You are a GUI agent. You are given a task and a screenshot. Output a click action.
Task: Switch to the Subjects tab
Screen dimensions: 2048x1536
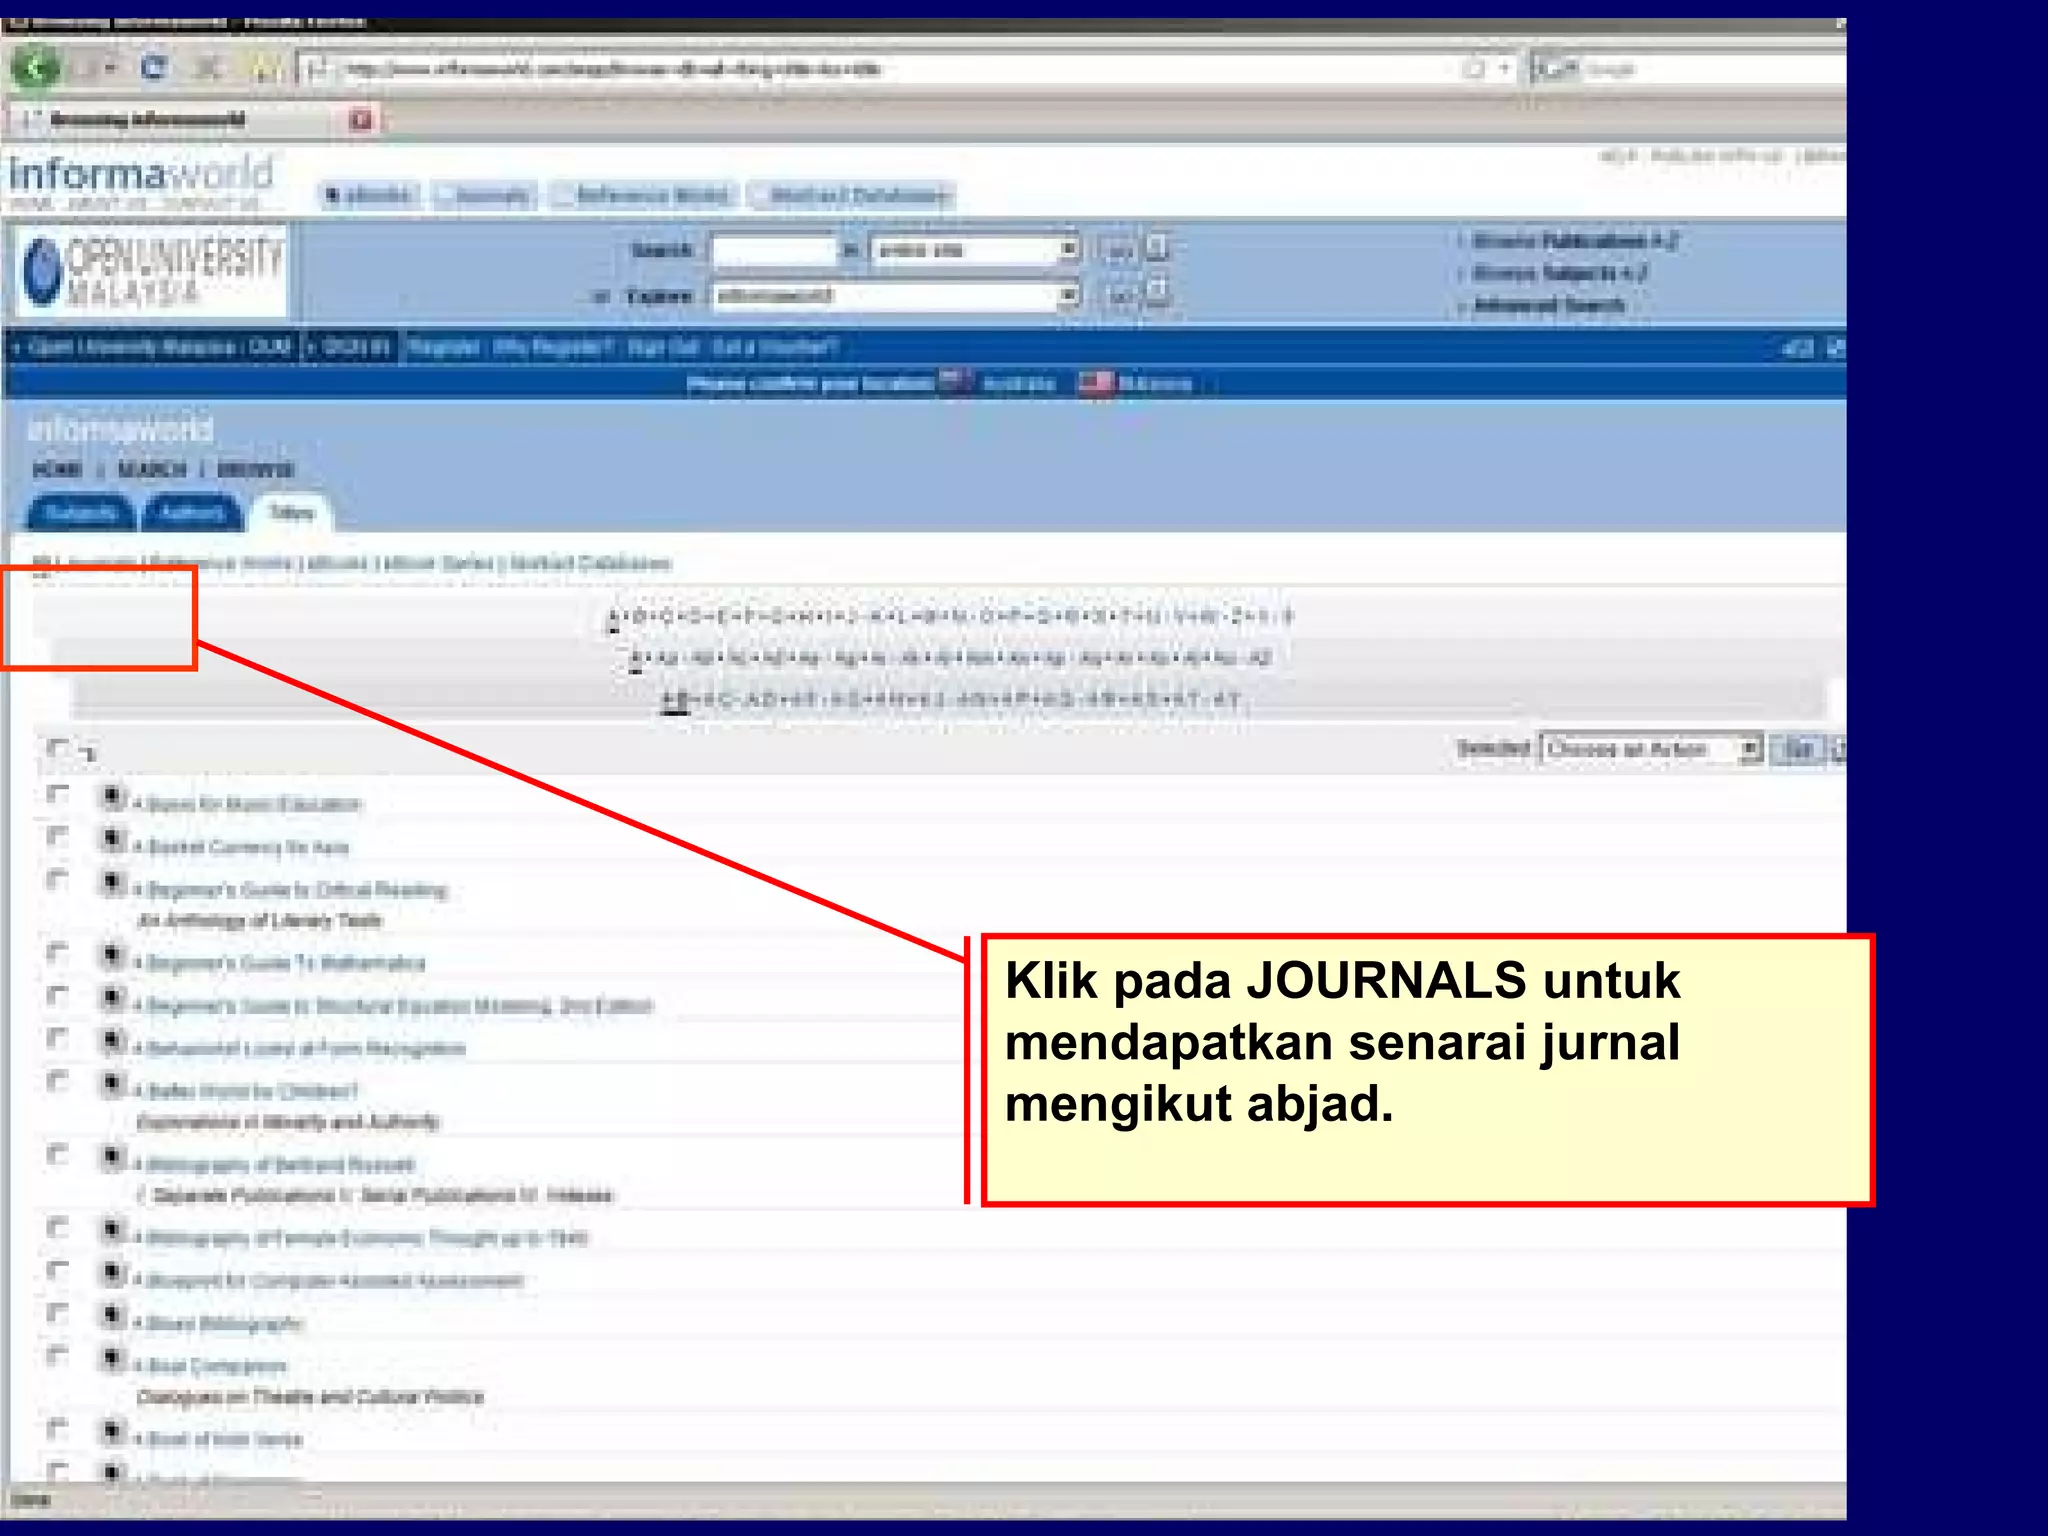click(x=80, y=513)
